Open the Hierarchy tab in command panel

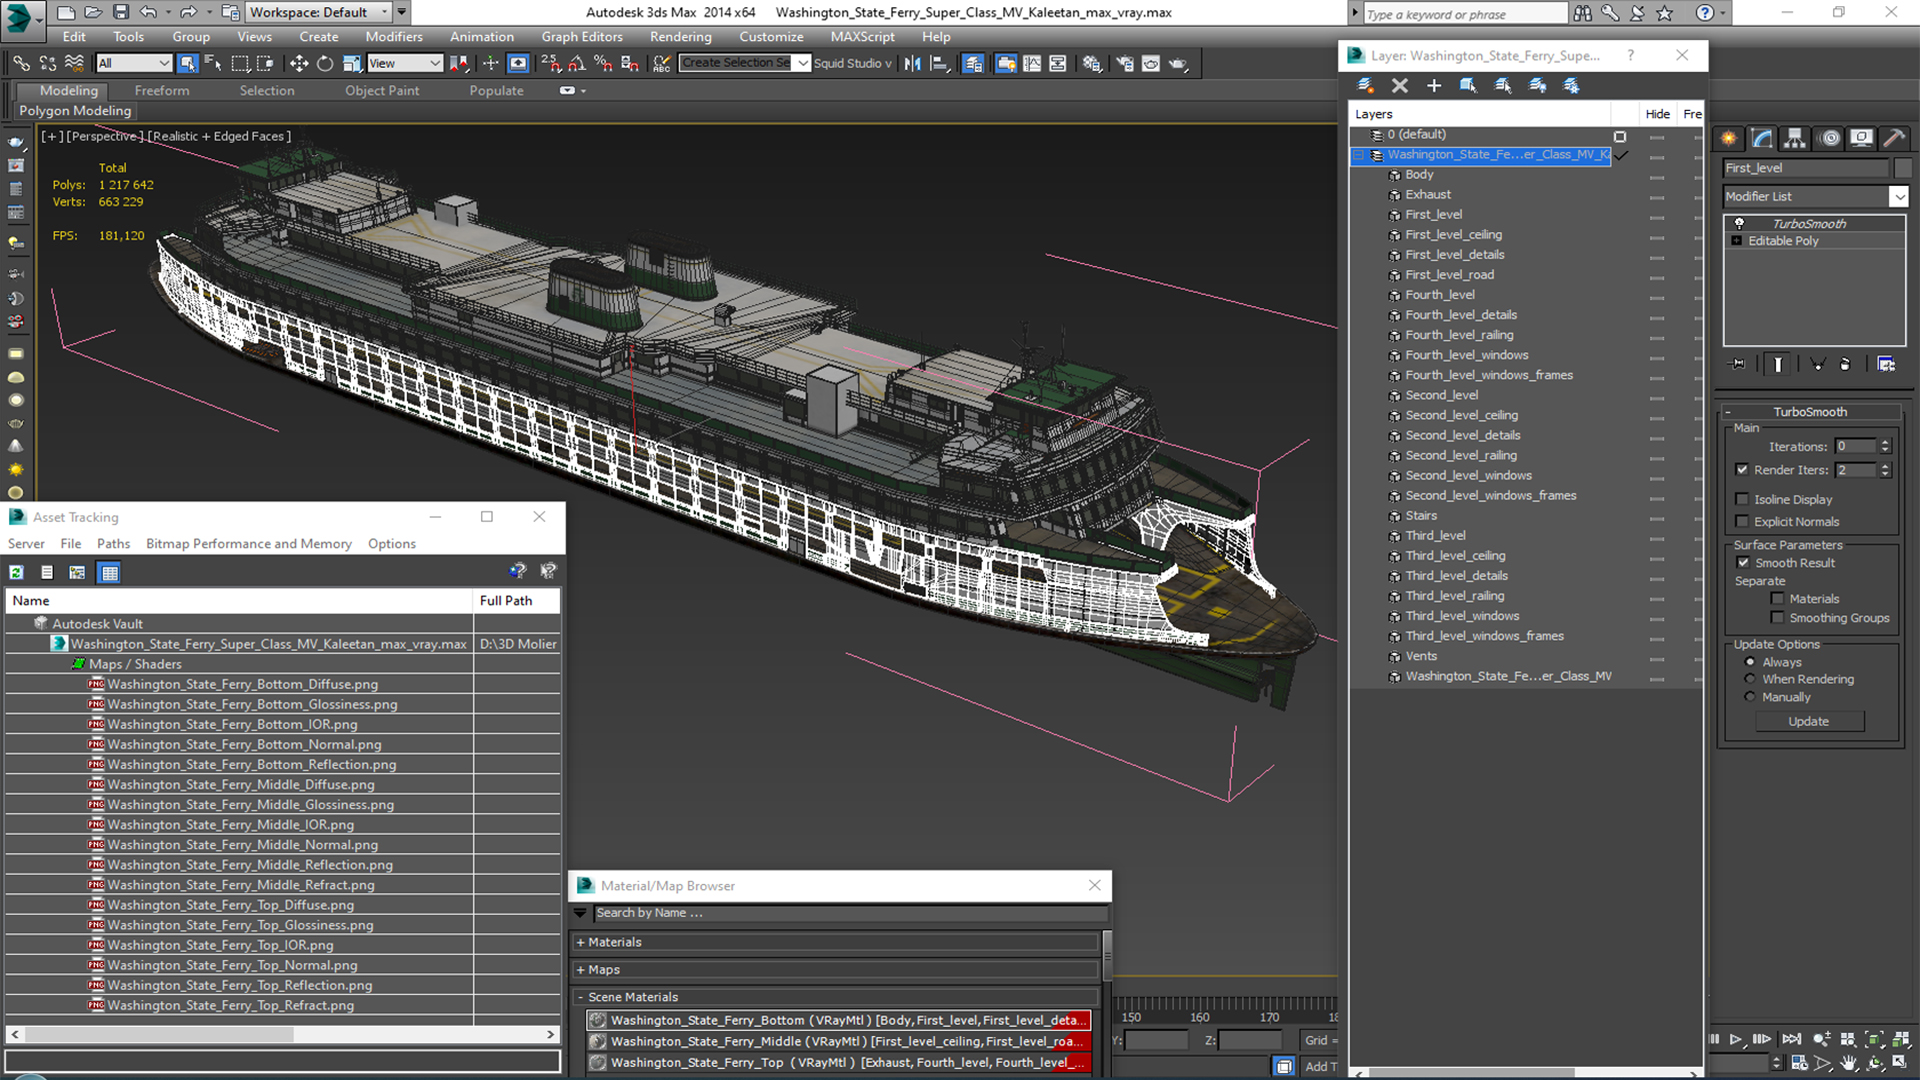coord(1794,138)
